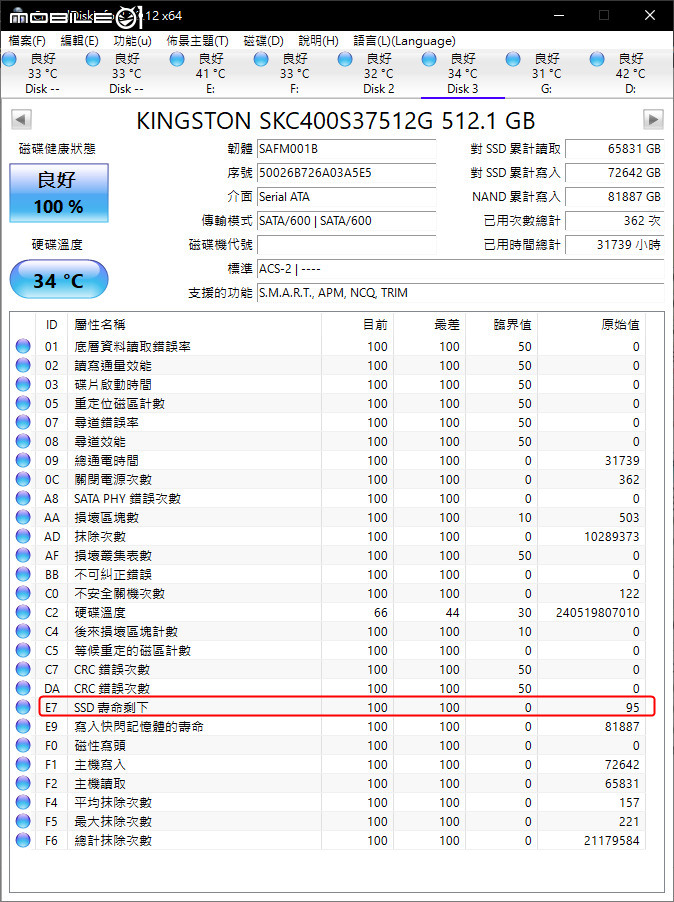The height and width of the screenshot is (902, 674).
Task: Click the firmware field SAFM001B
Action: 346,149
